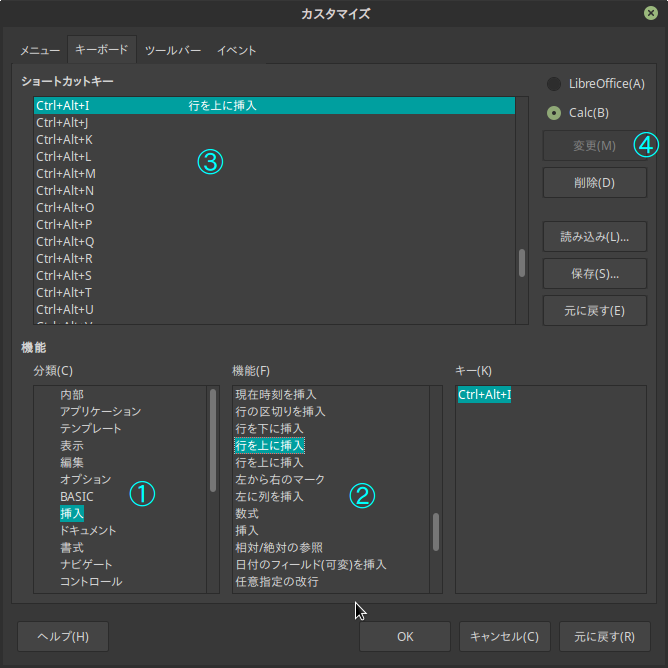This screenshot has width=668, height=668.
Task: Select 左に列を挿入 function
Action: coord(269,497)
